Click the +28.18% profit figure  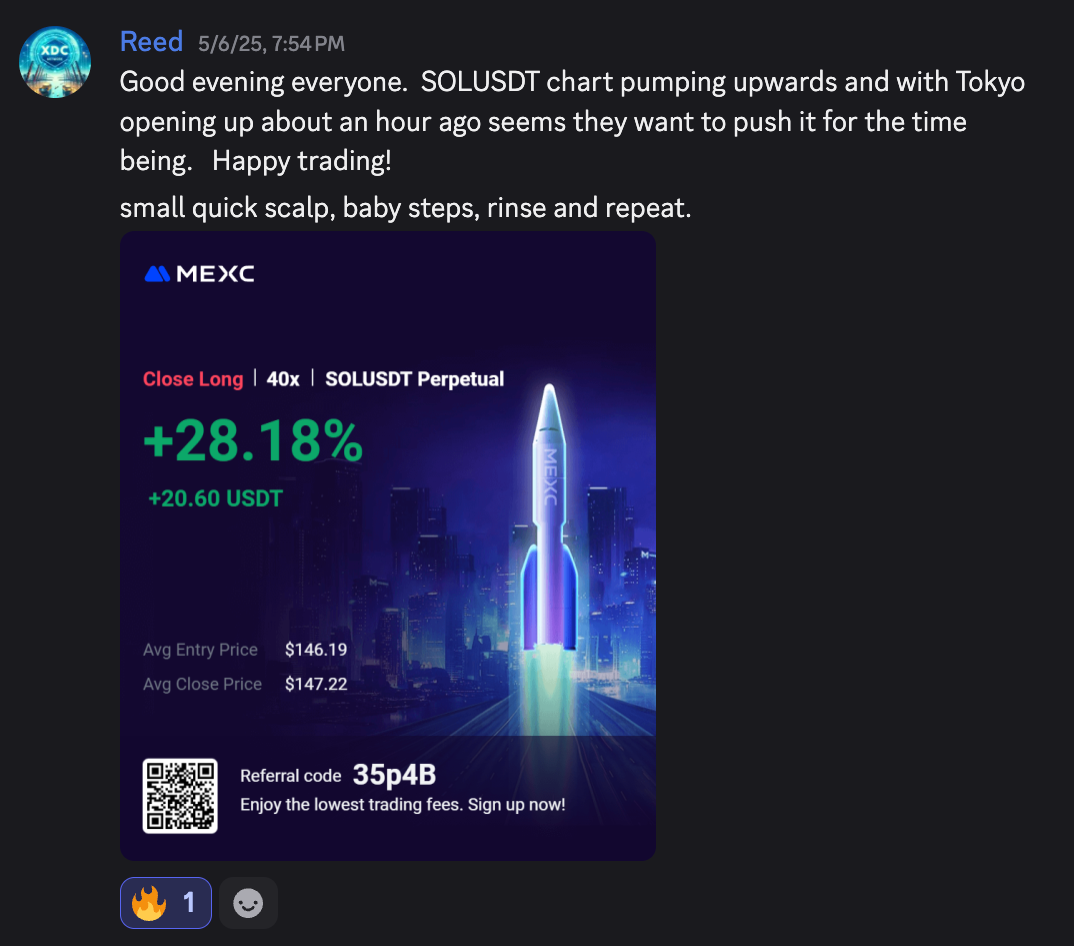click(x=253, y=440)
